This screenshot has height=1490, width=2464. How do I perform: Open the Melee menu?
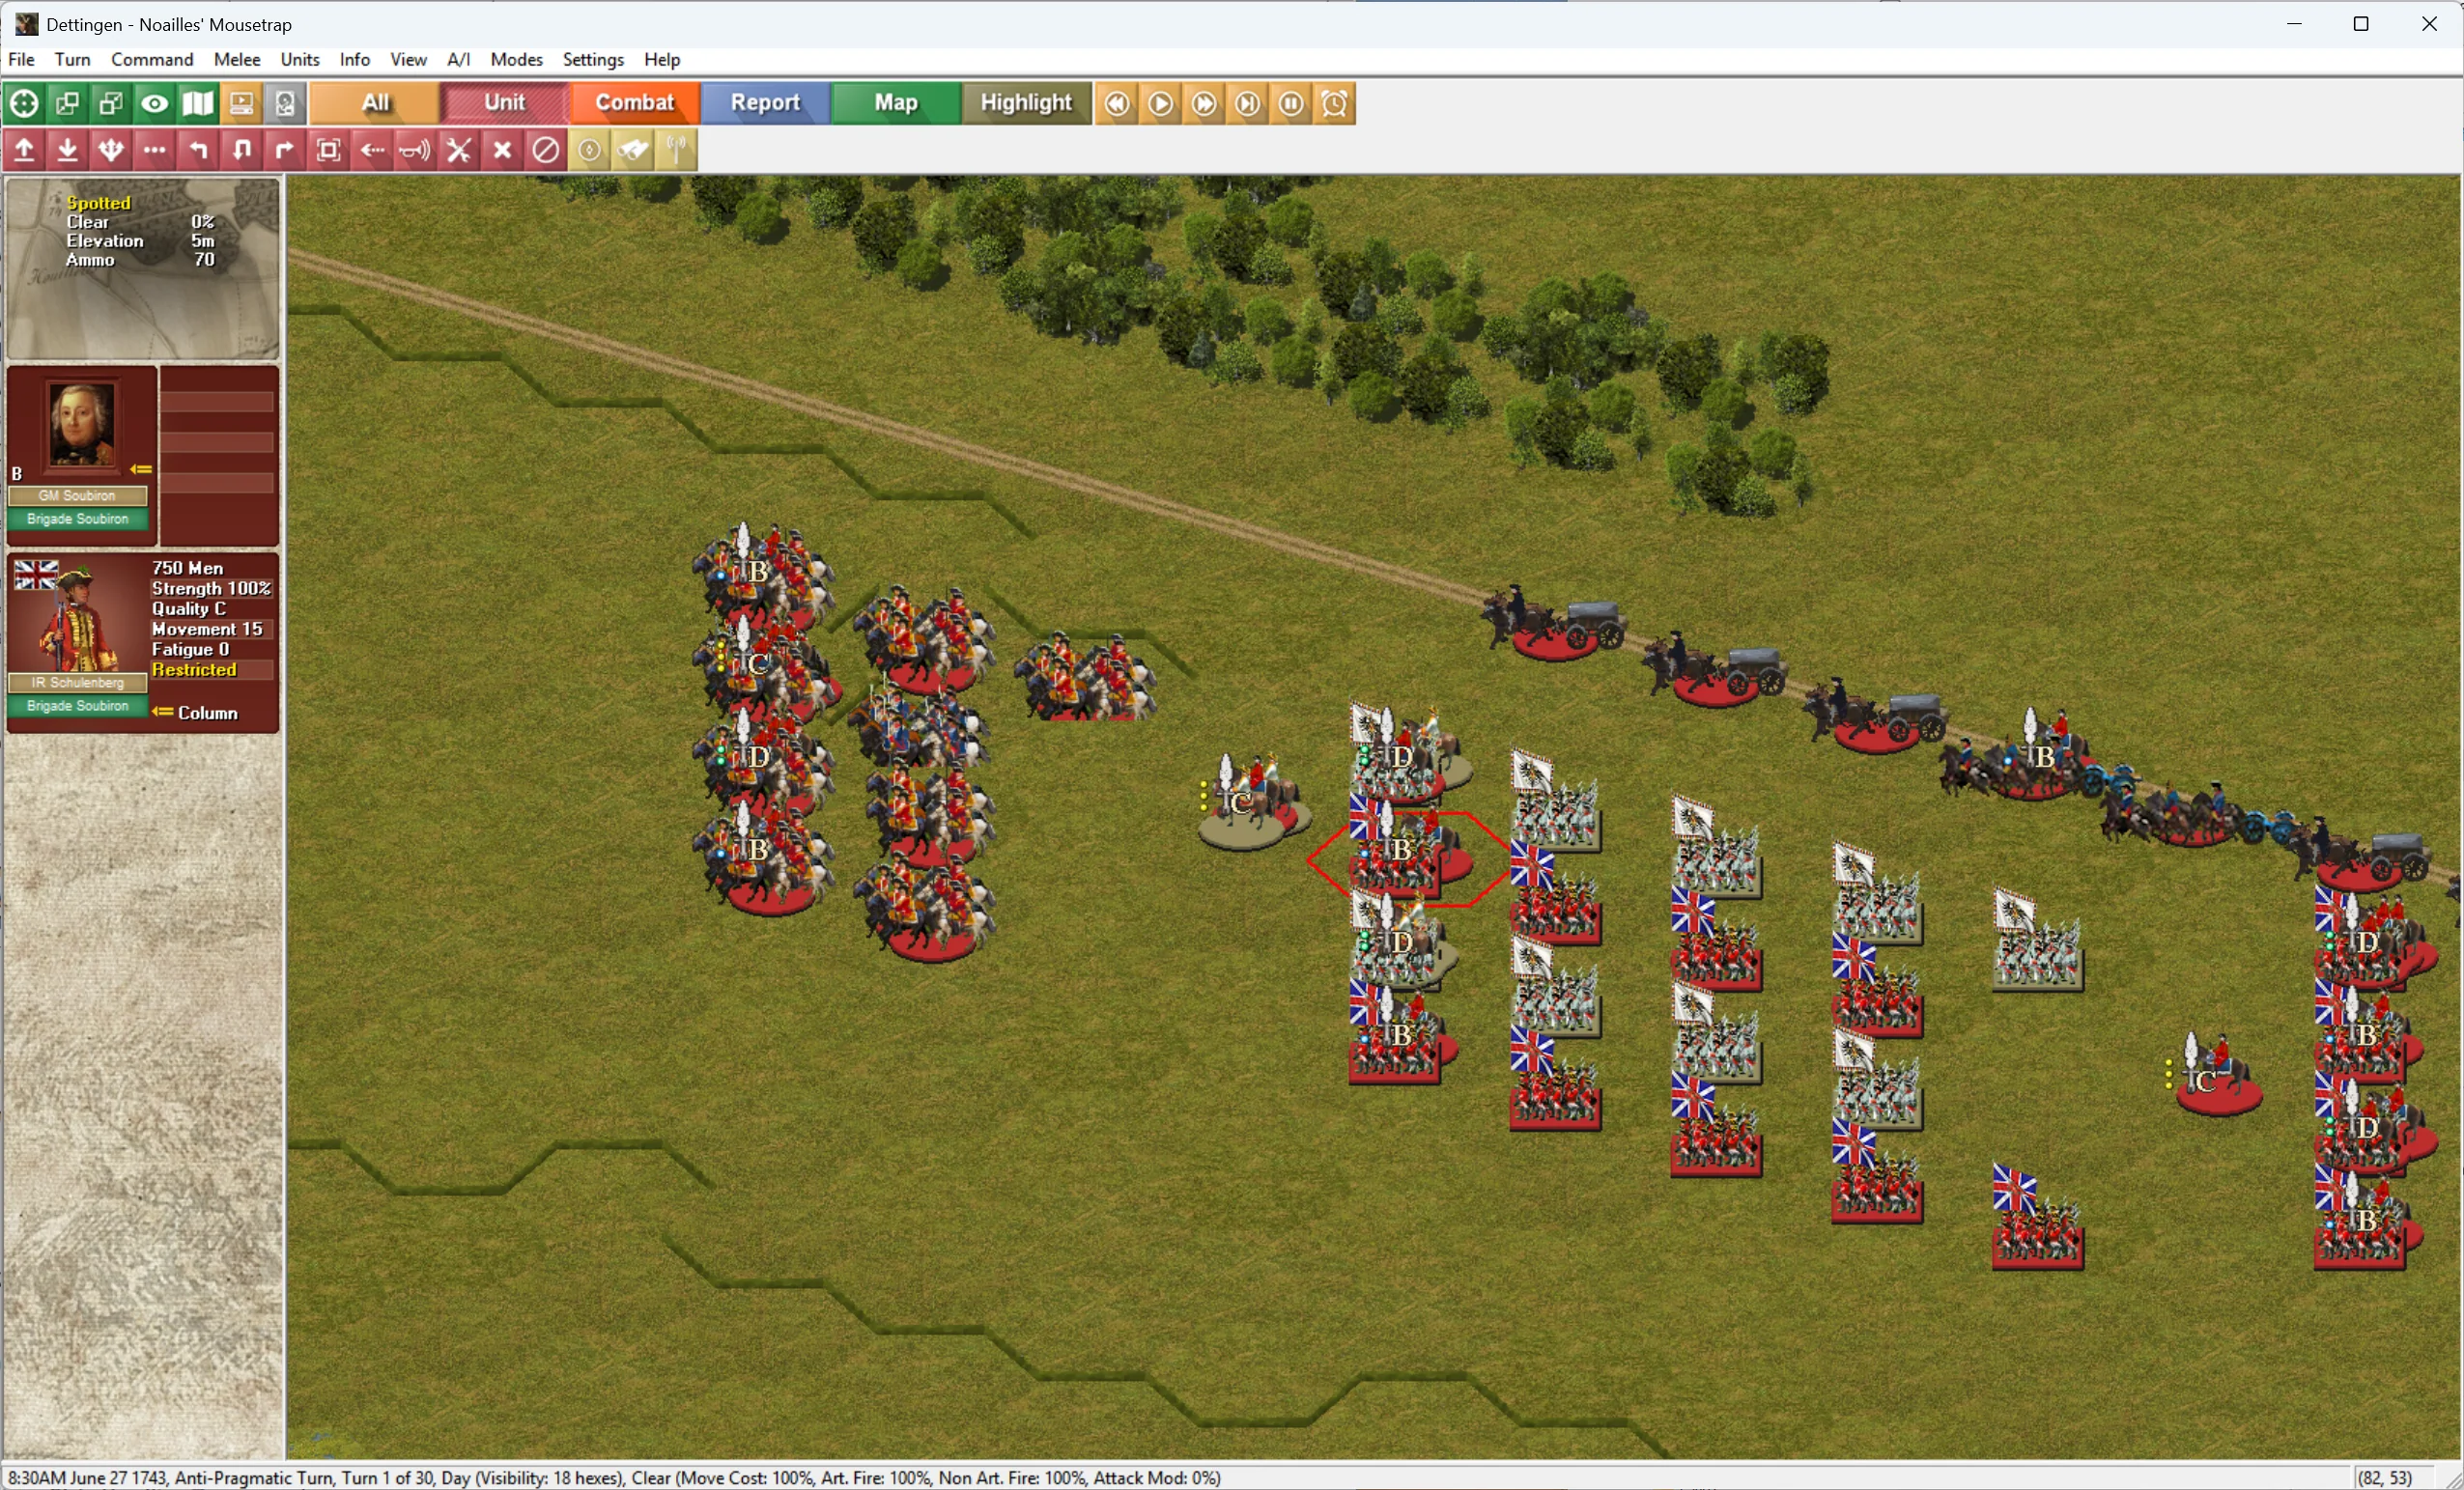click(237, 59)
